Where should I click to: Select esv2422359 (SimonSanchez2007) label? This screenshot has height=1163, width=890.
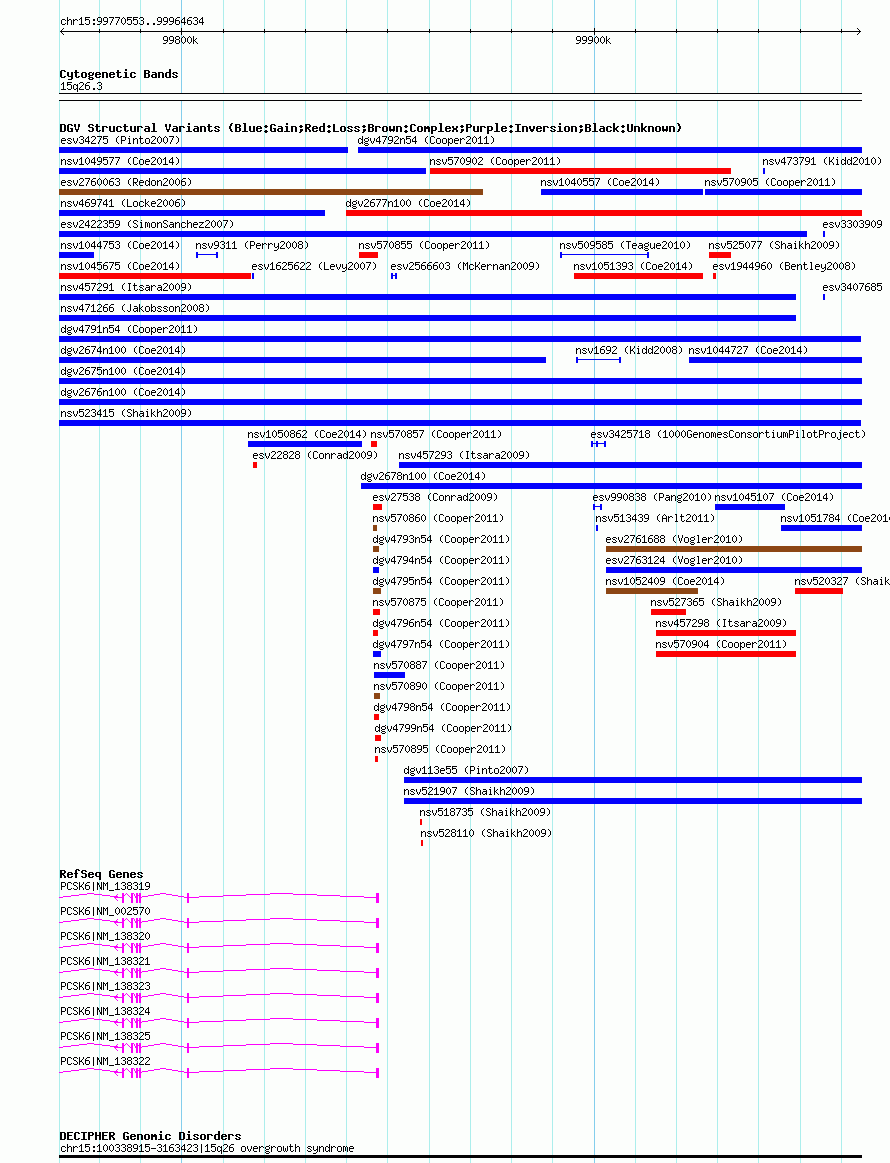pyautogui.click(x=147, y=224)
